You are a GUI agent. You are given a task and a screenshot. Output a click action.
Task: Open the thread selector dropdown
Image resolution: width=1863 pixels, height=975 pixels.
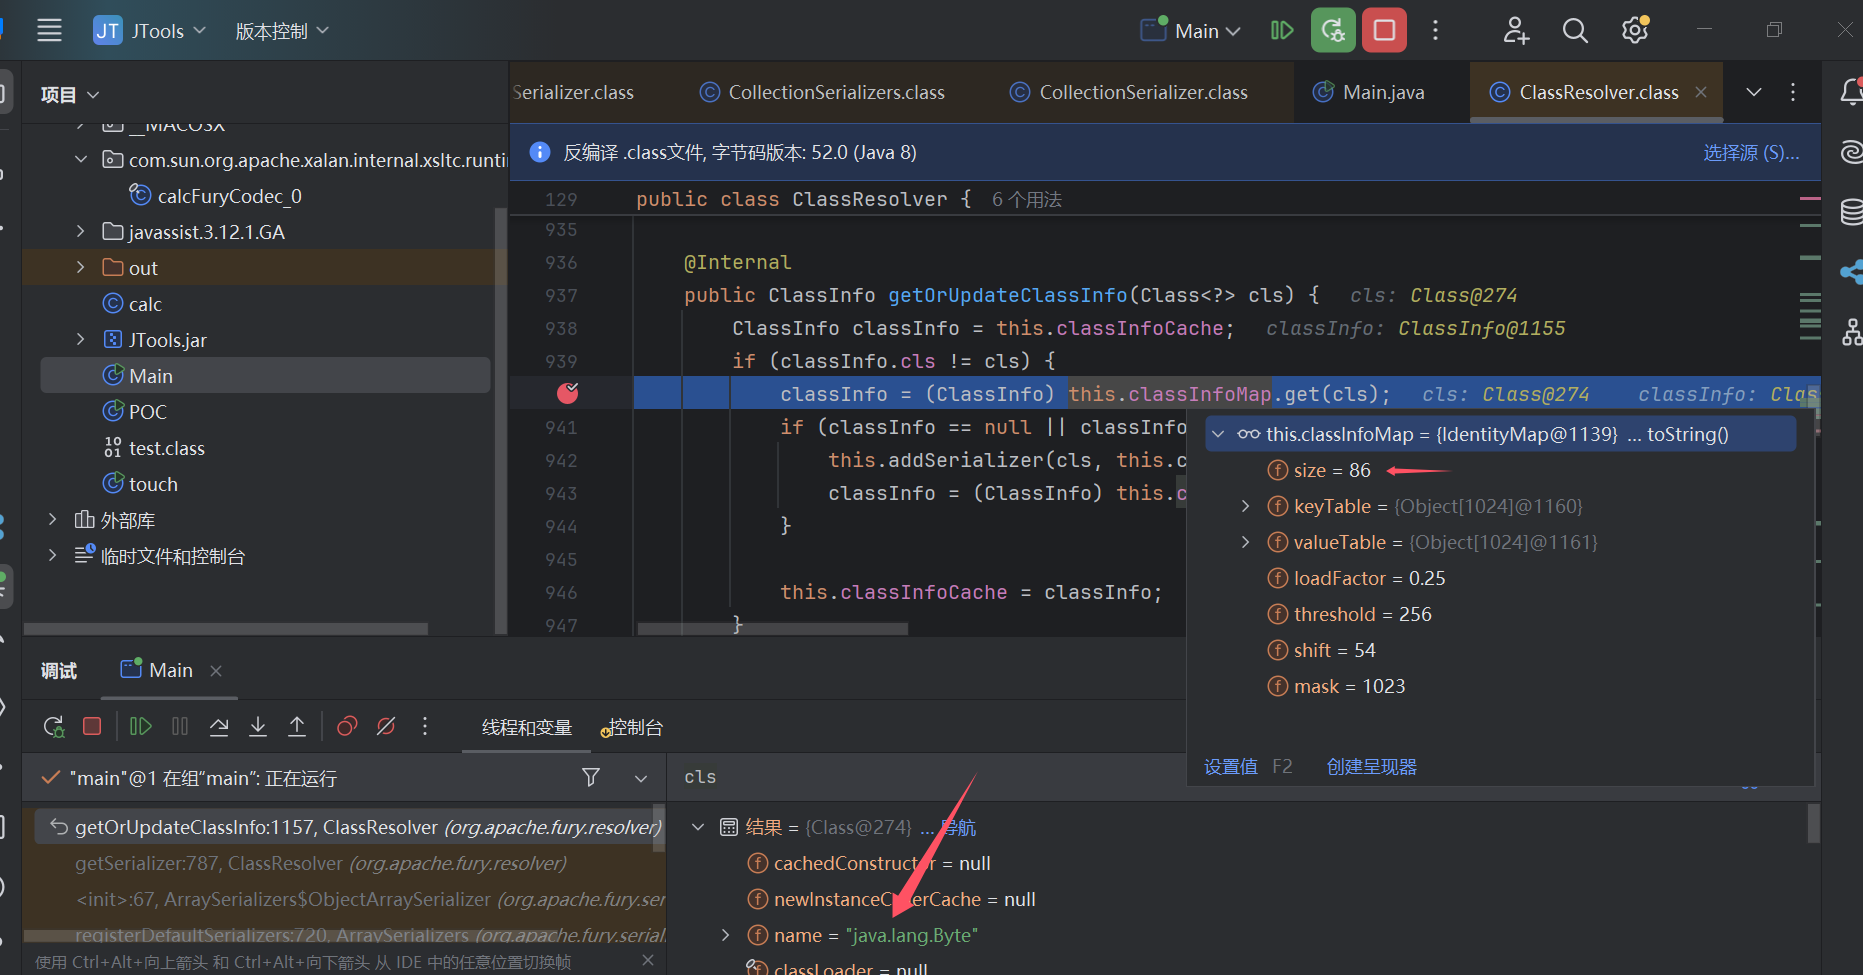[641, 778]
